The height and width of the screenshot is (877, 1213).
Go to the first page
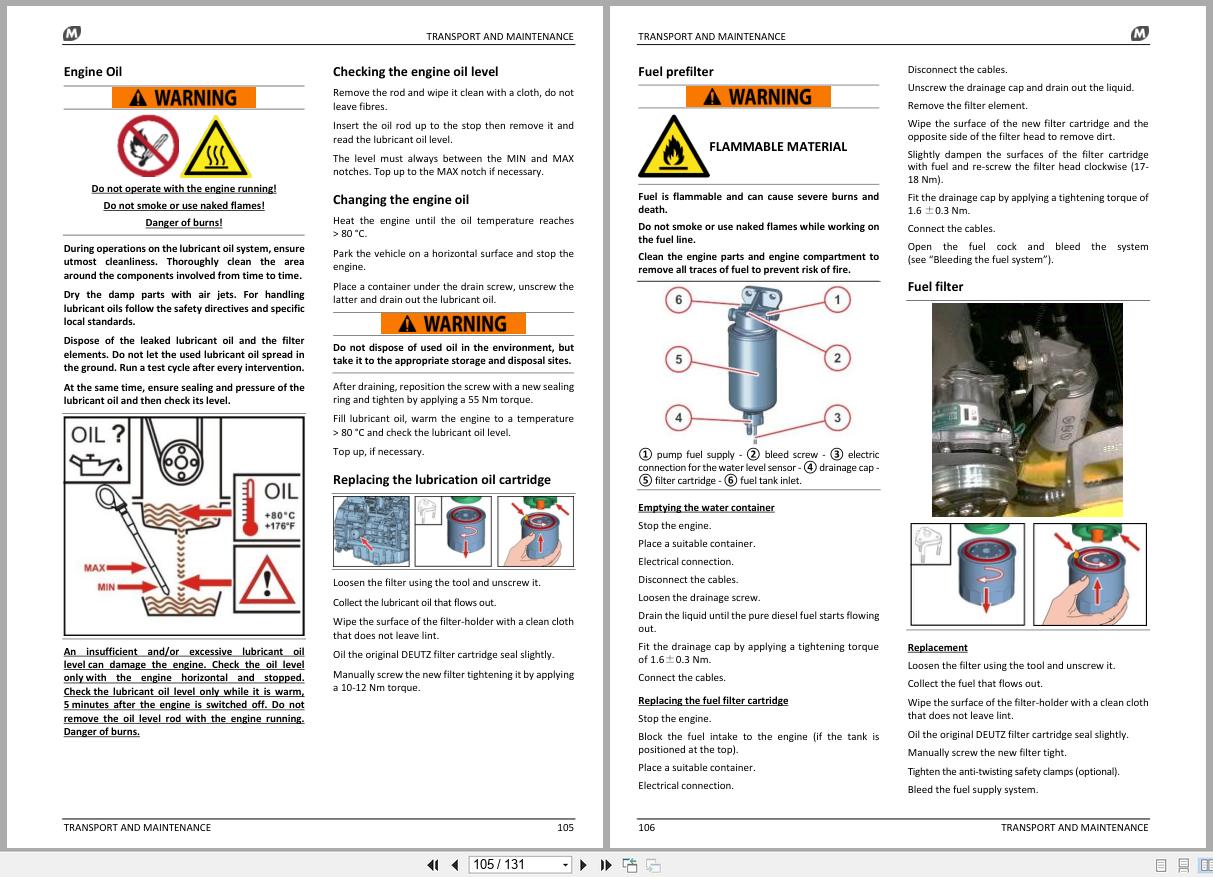(x=433, y=865)
